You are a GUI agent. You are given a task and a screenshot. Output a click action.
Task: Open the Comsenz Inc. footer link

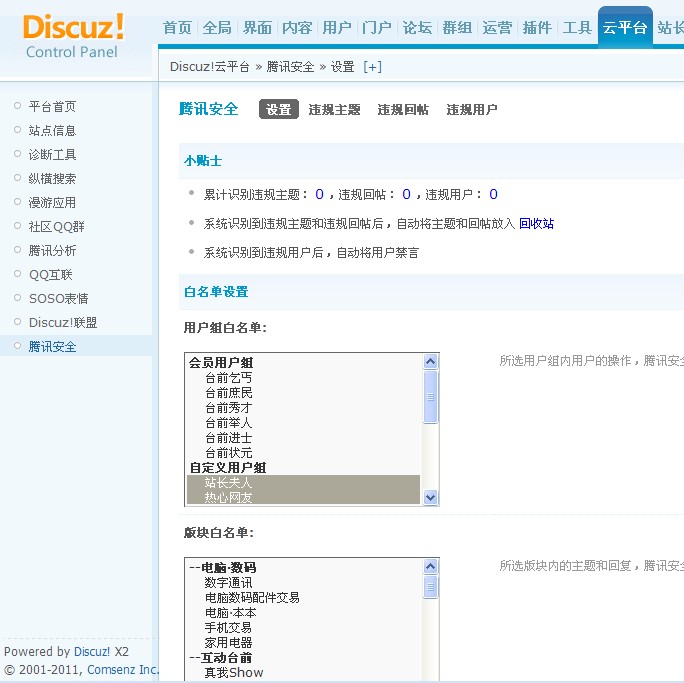coord(123,669)
